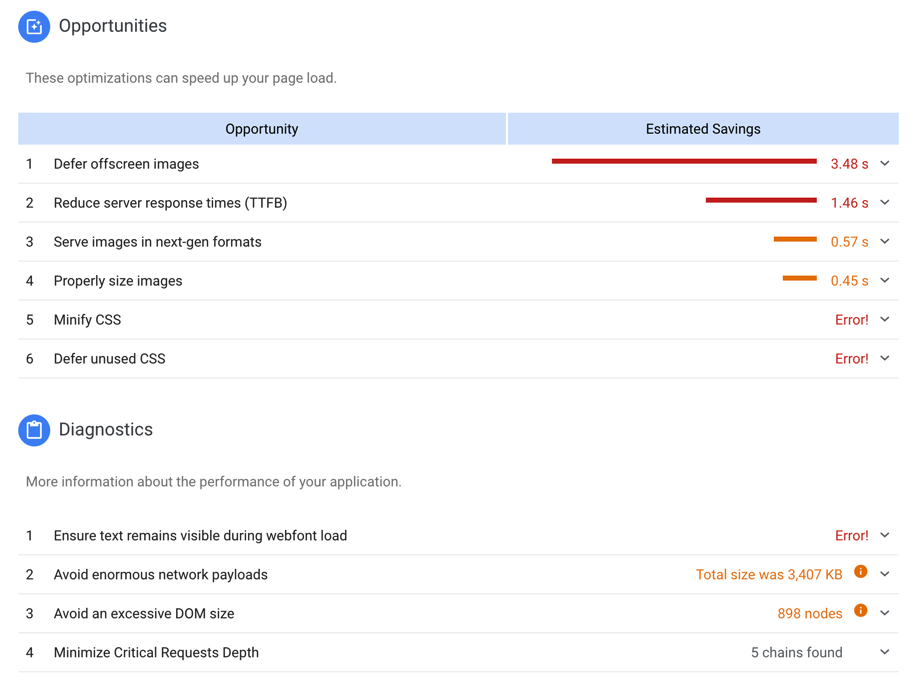The height and width of the screenshot is (692, 918).
Task: Click the info icon next to '898 nodes'
Action: click(x=860, y=612)
